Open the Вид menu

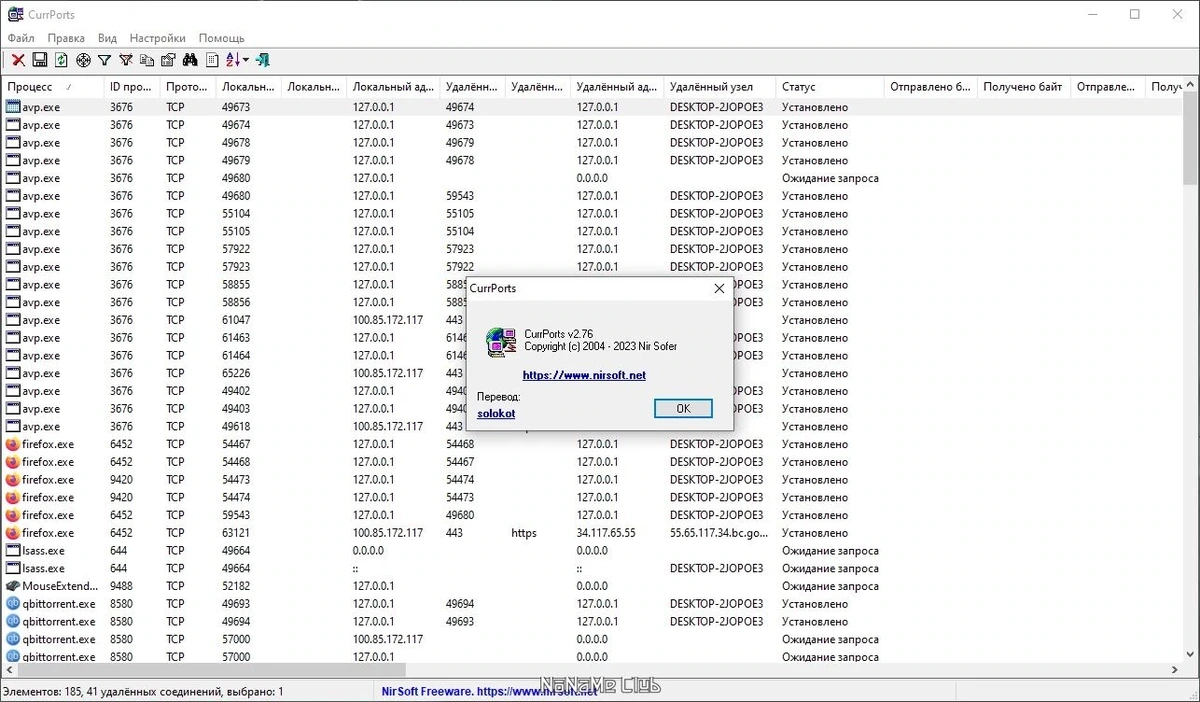point(107,38)
